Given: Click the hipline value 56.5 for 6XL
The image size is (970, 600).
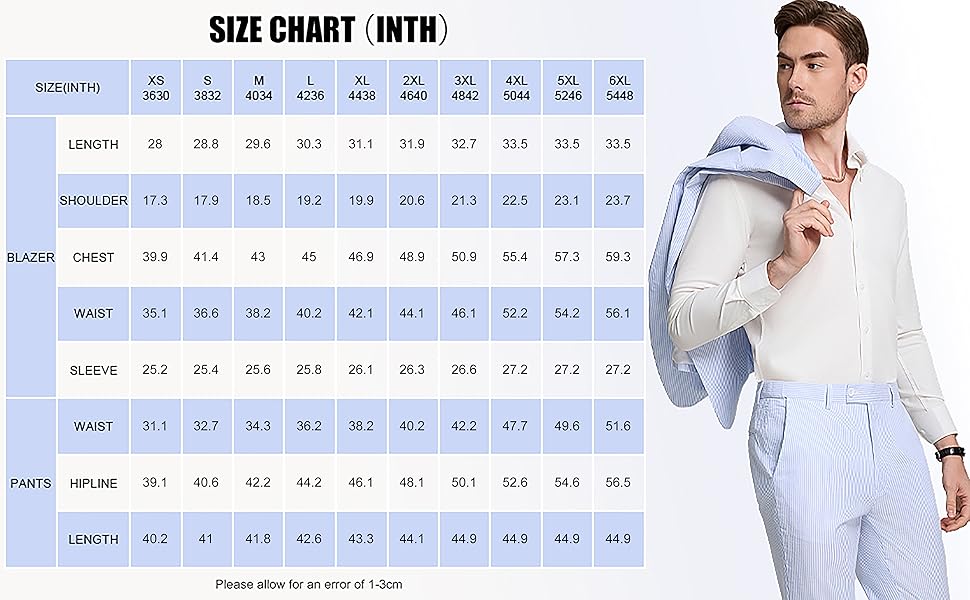Looking at the screenshot, I should (x=618, y=483).
